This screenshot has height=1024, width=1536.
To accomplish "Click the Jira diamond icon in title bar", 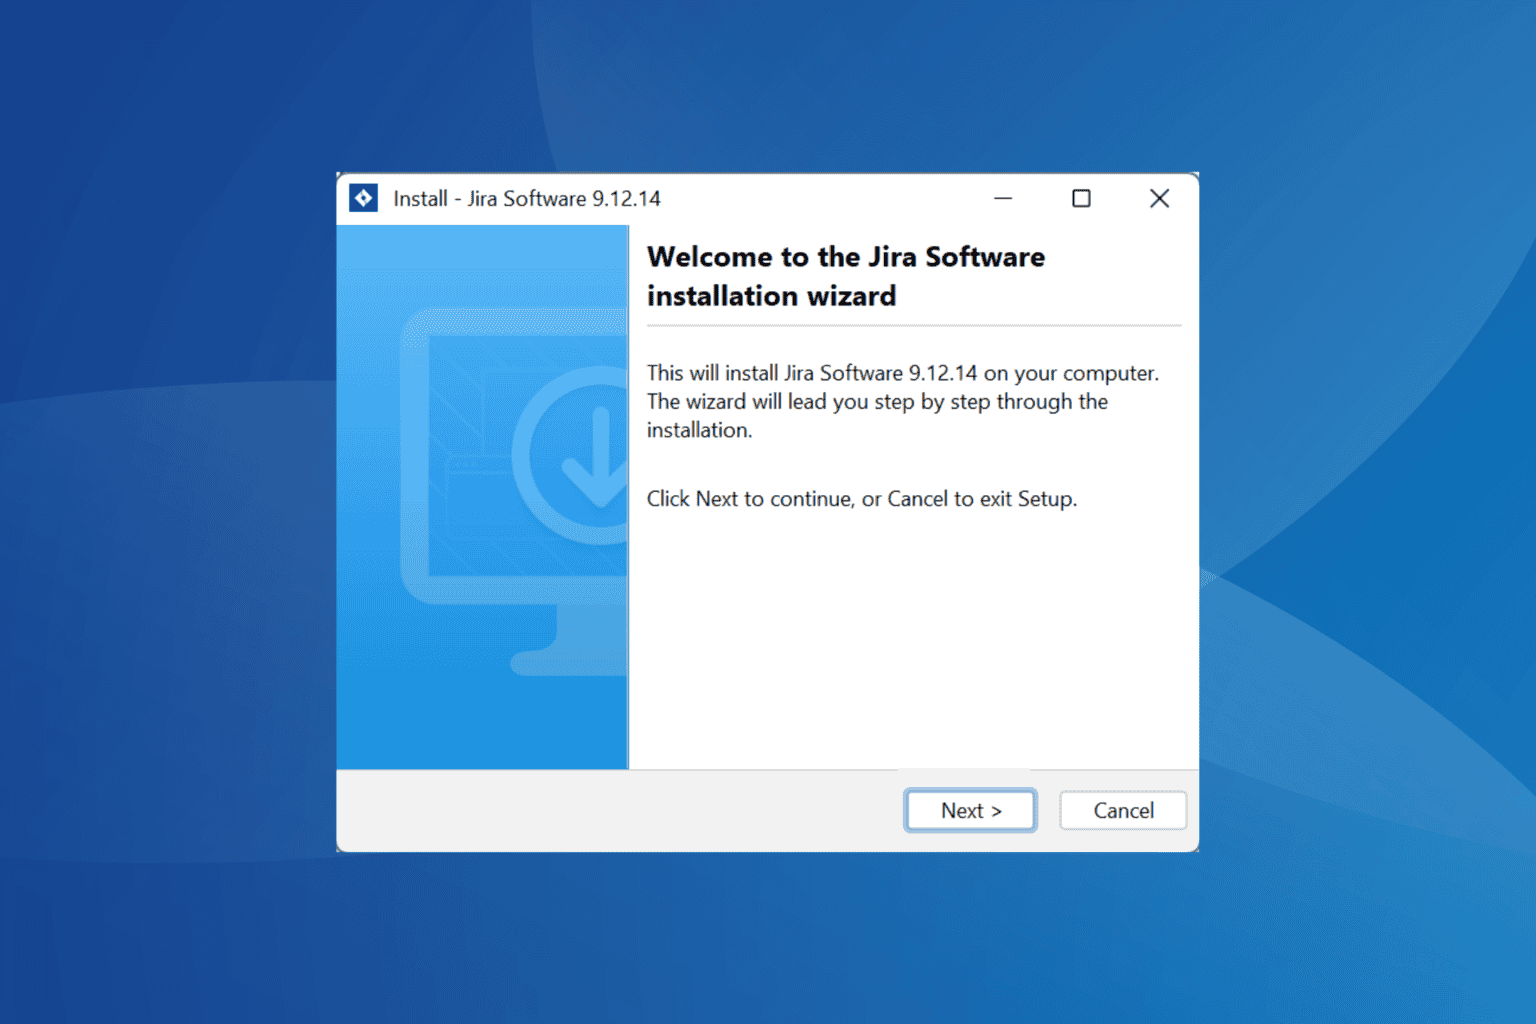I will [363, 198].
